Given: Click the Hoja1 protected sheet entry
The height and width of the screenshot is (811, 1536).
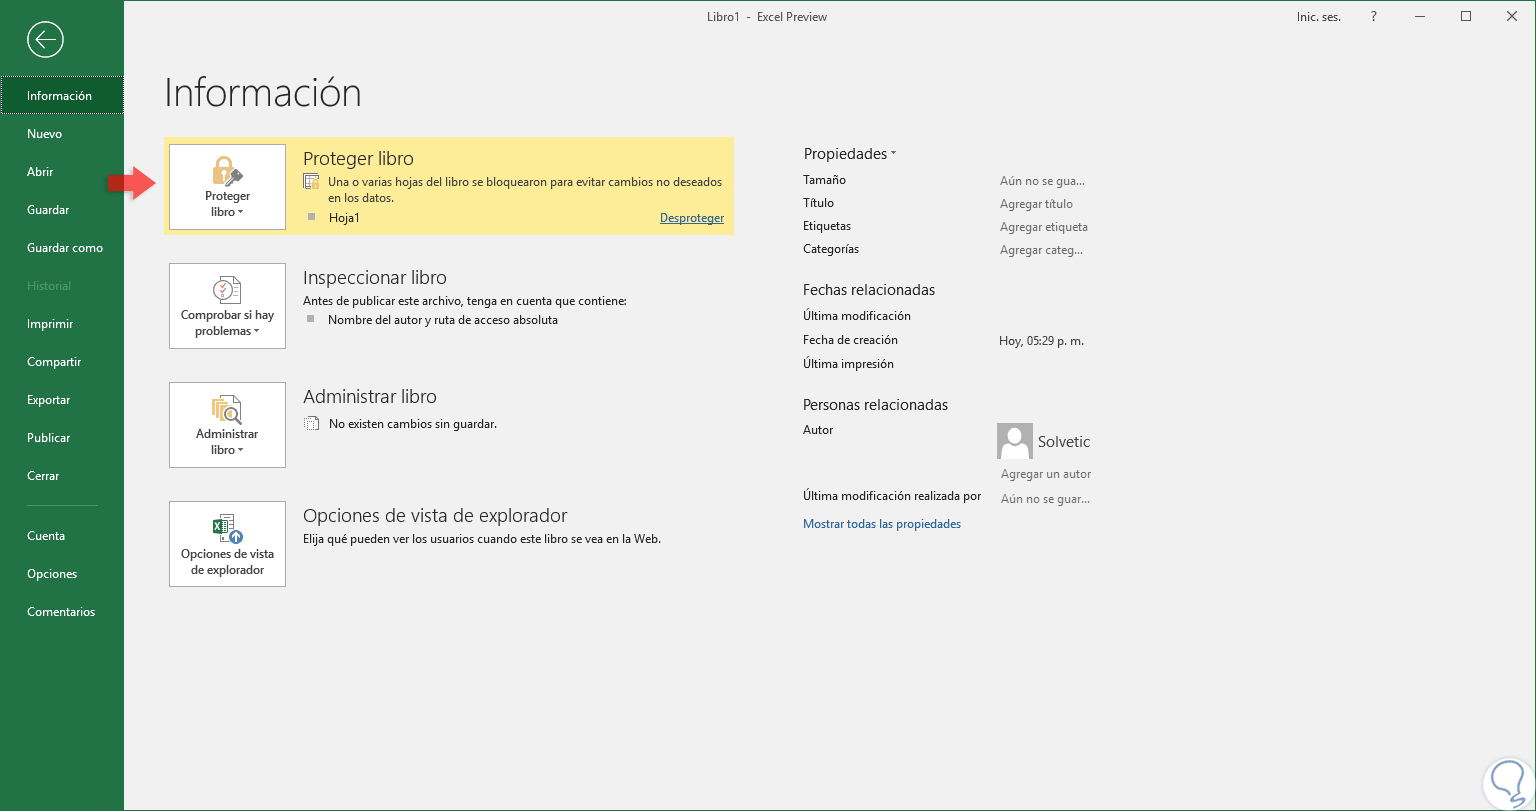Looking at the screenshot, I should tap(344, 218).
